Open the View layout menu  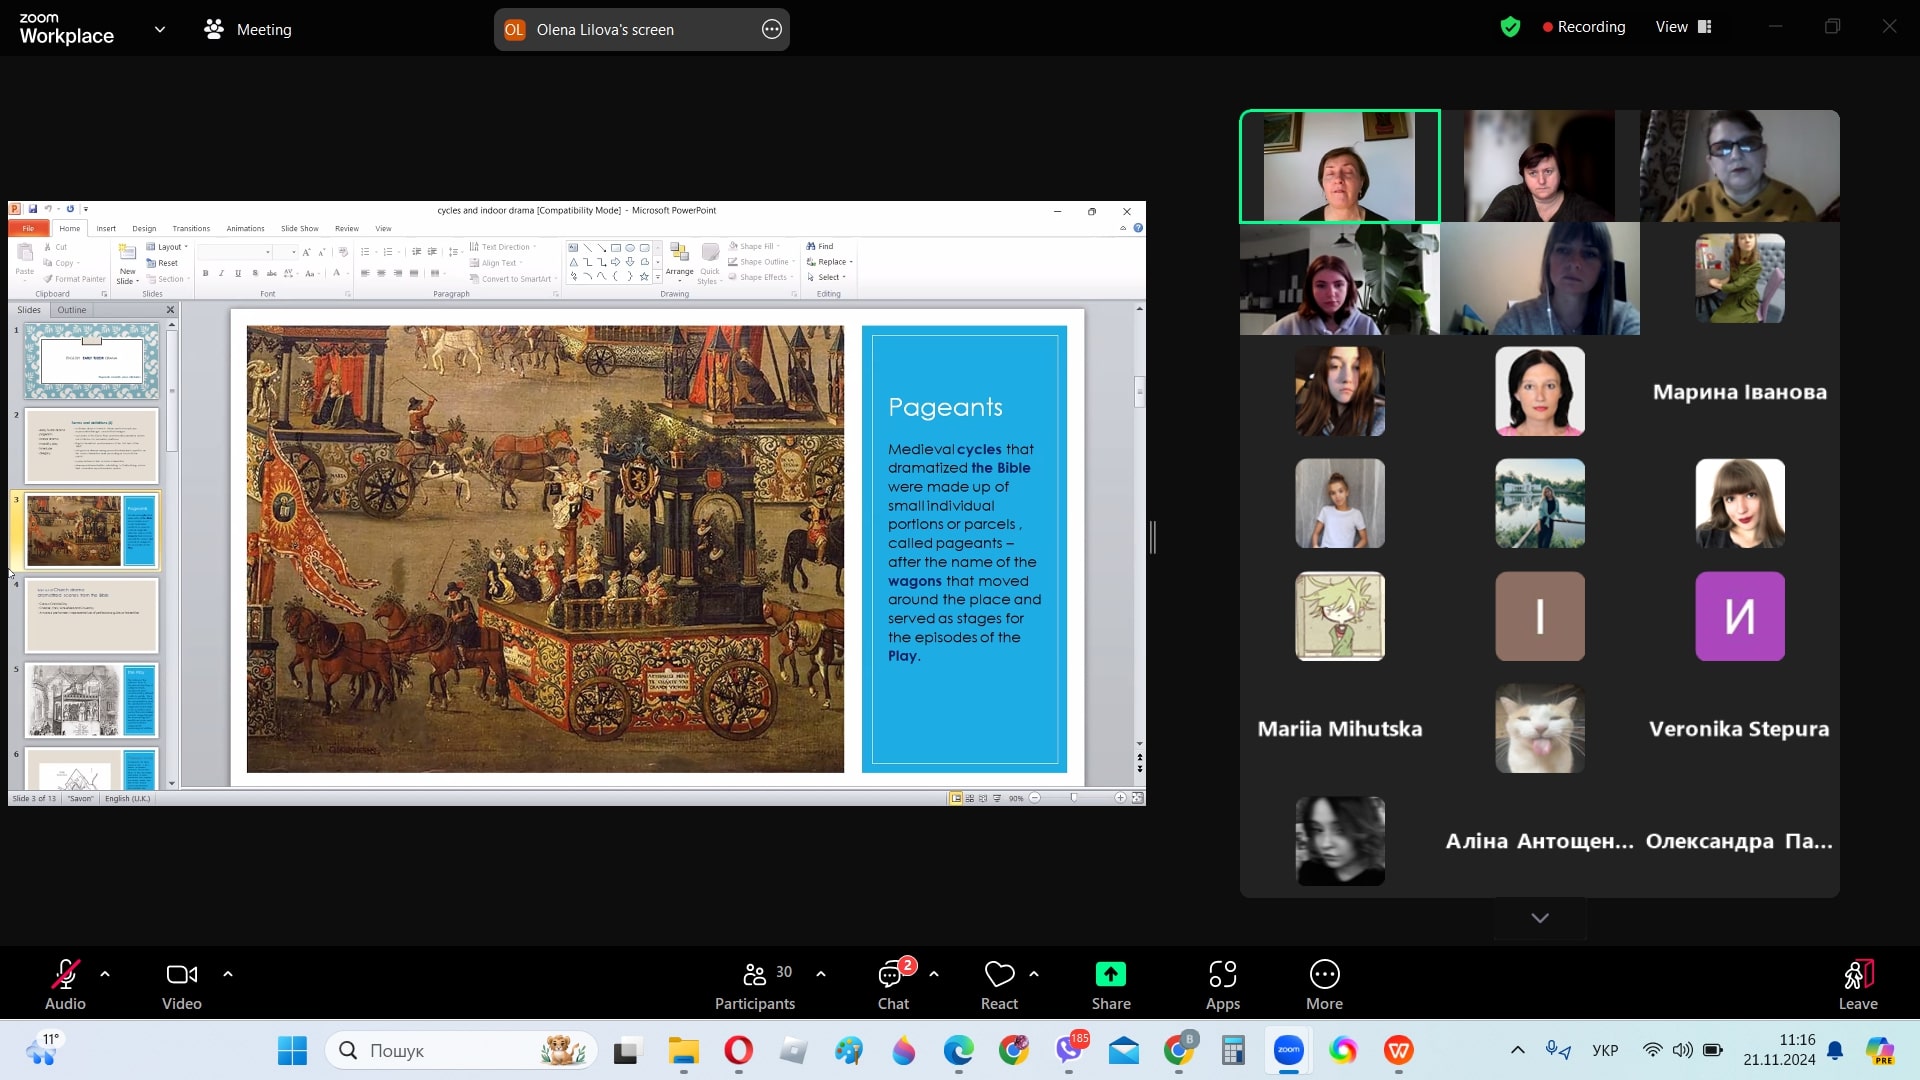[x=1684, y=27]
